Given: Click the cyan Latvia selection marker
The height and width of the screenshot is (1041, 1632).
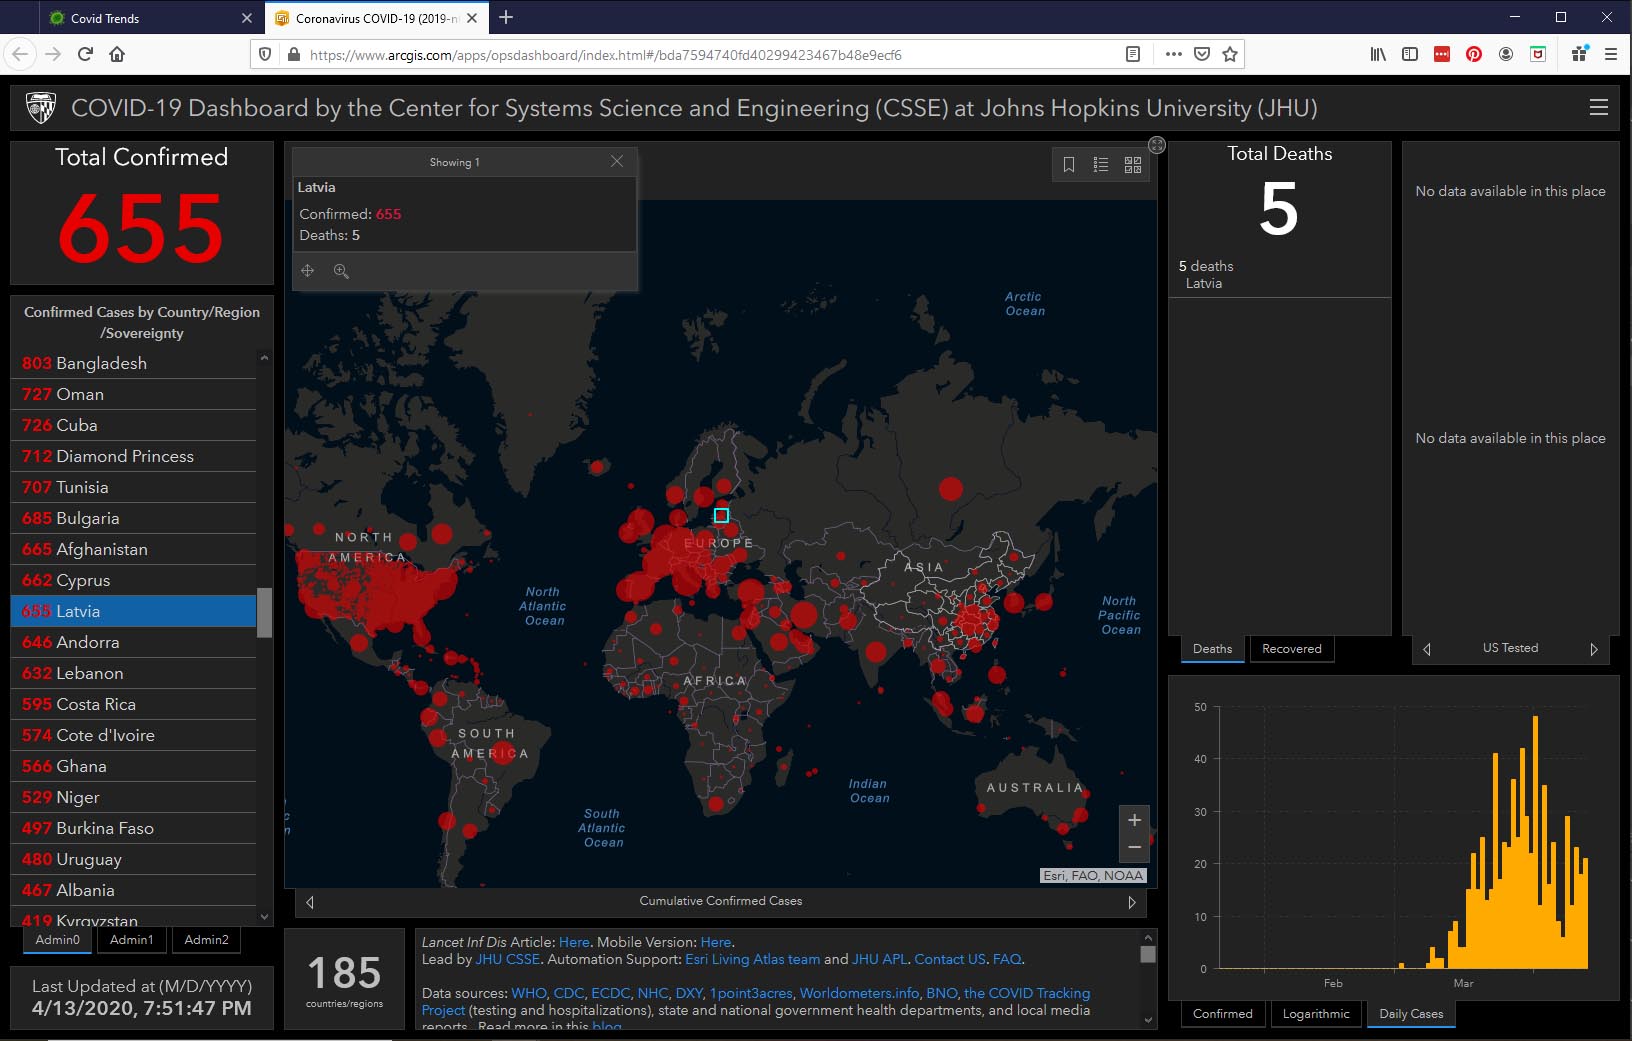Looking at the screenshot, I should coord(721,515).
